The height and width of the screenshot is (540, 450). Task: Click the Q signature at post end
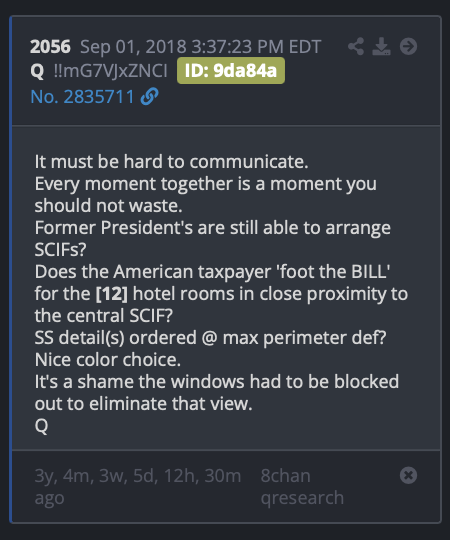click(41, 426)
